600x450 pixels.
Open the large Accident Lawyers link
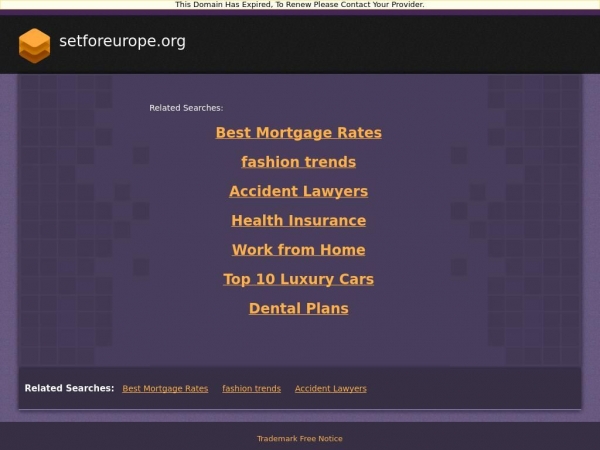point(298,191)
